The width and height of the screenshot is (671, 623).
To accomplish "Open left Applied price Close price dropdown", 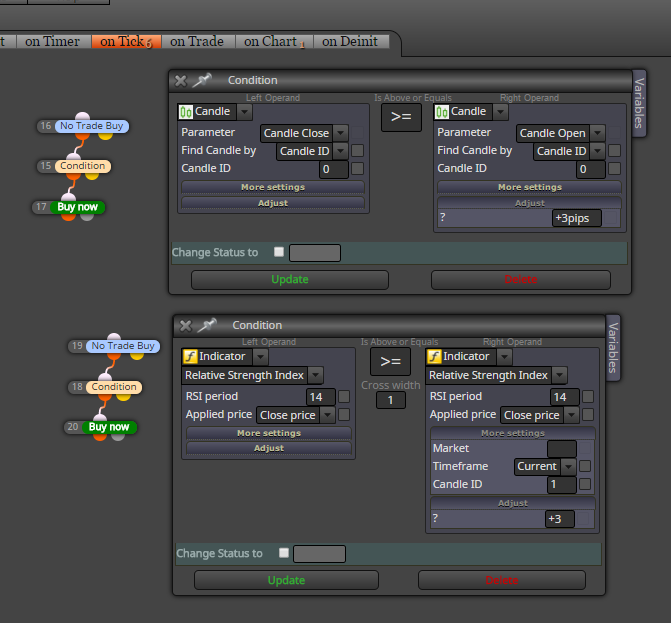I will tap(328, 415).
